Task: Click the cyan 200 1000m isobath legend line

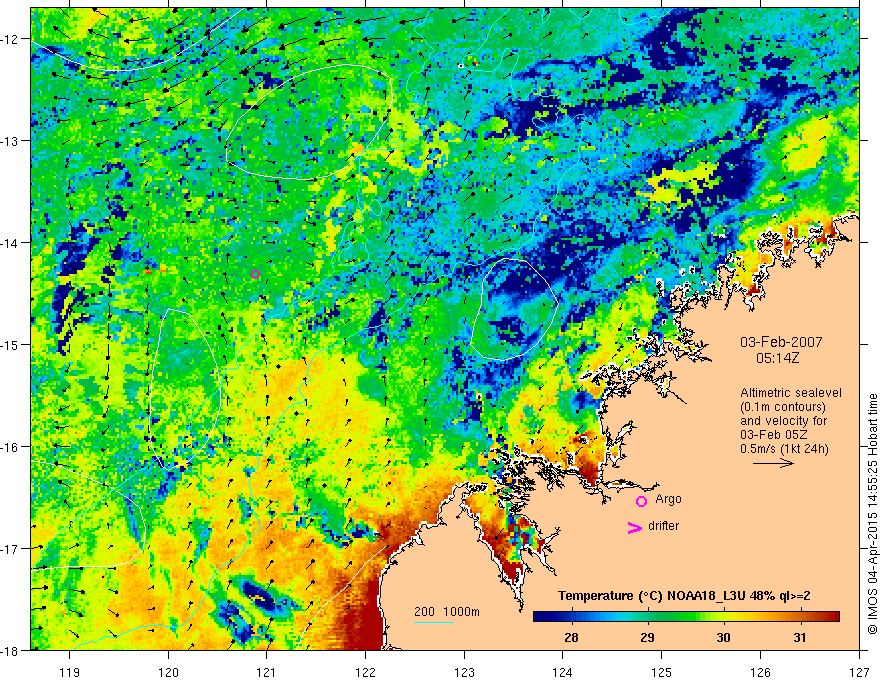Action: [x=433, y=622]
